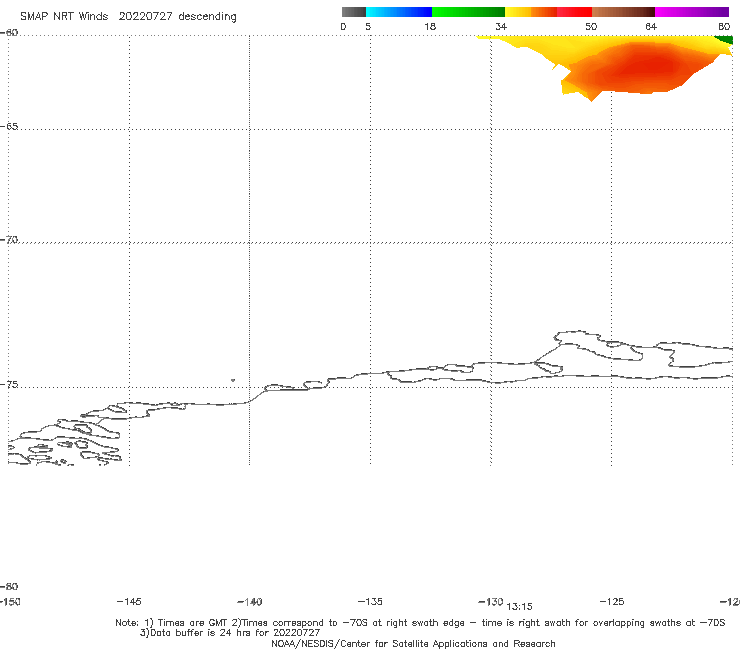Click the brown segment of the color bar
740x650 pixels.
[x=623, y=12]
